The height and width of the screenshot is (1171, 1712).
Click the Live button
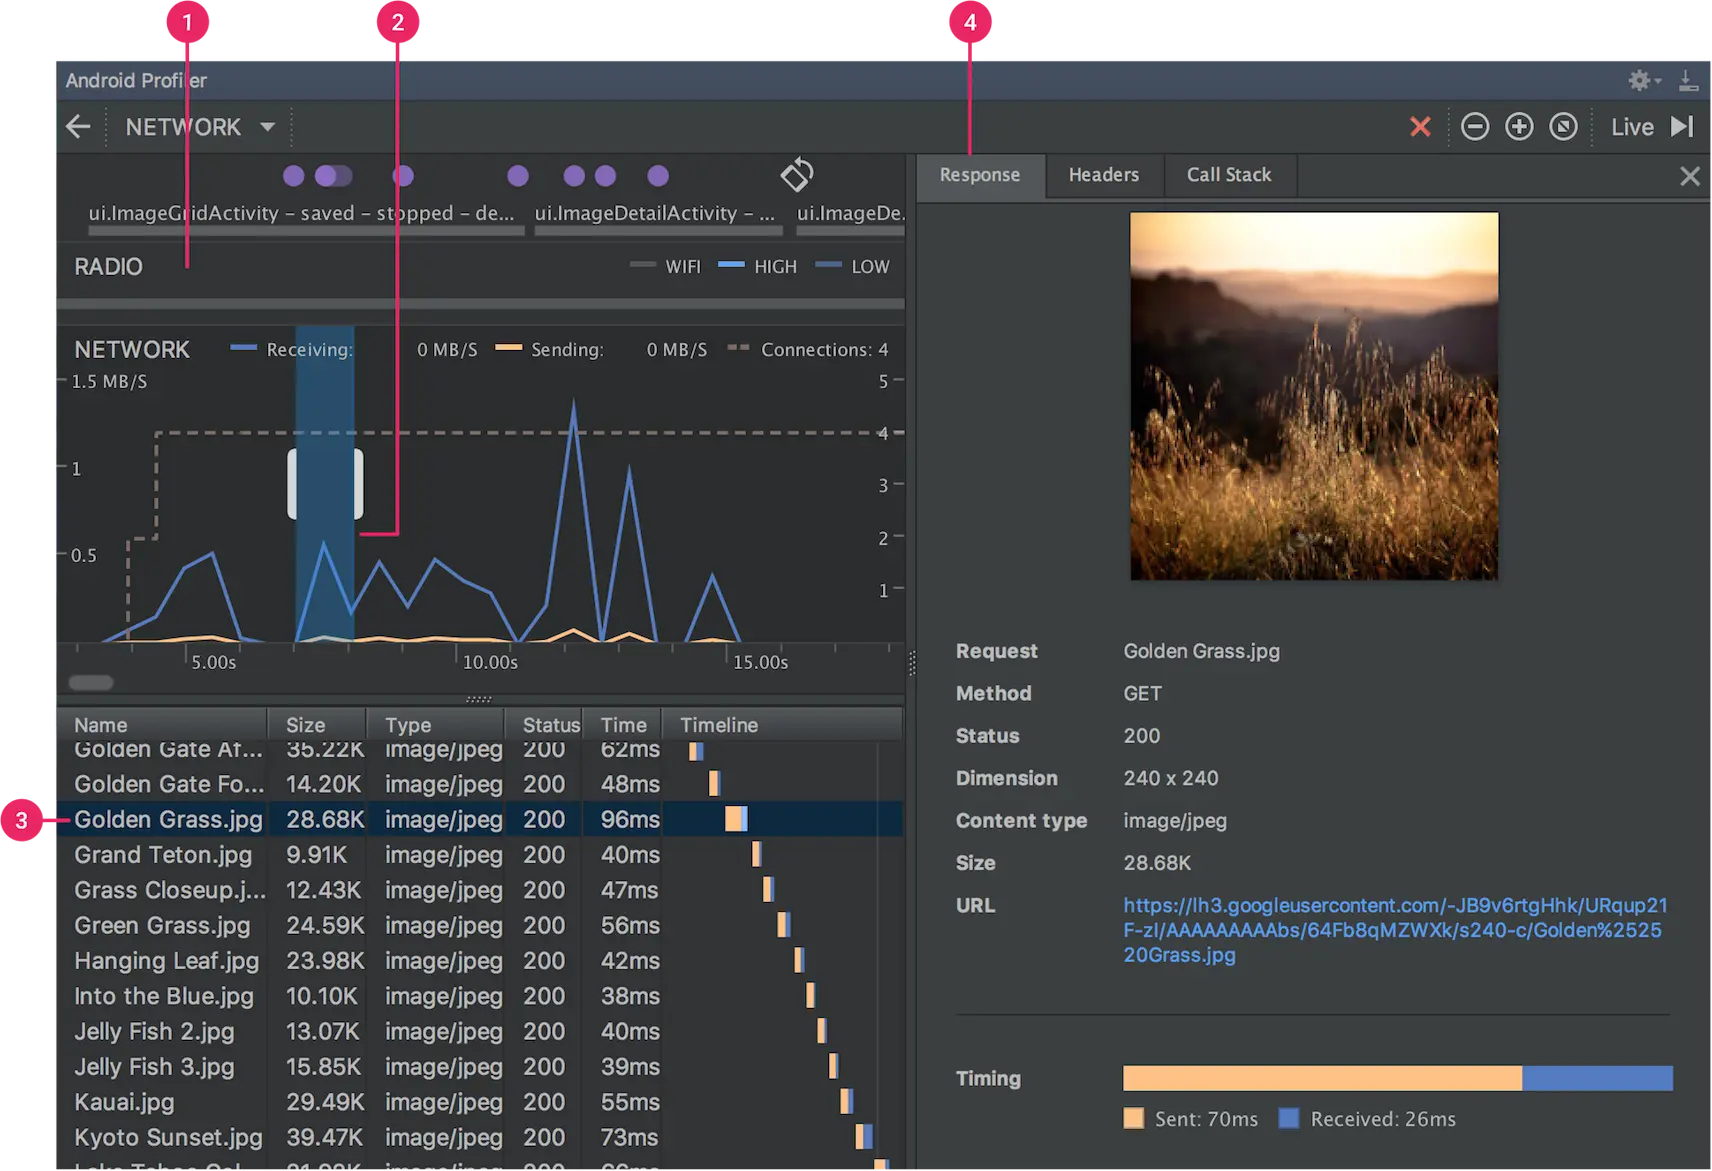(1632, 127)
